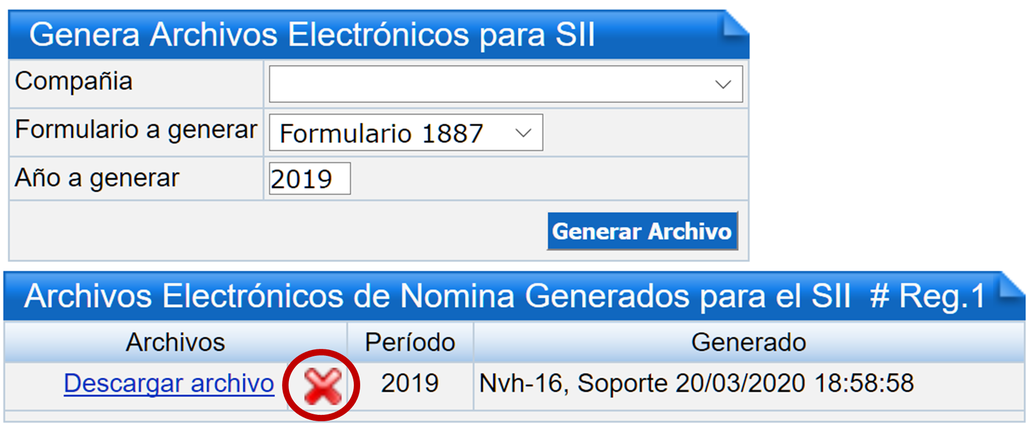Open the Formulario 1887 dropdown
Image resolution: width=1029 pixels, height=426 pixels.
coord(406,133)
